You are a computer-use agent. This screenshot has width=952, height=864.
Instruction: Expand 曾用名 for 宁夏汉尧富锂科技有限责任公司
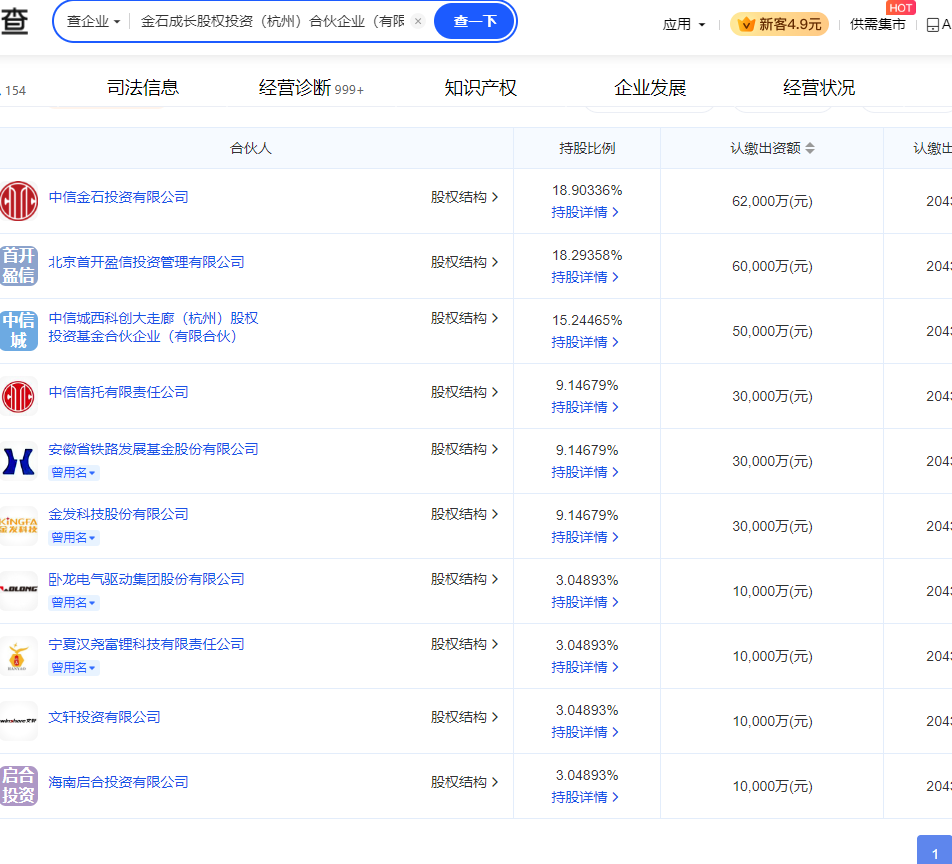point(73,667)
